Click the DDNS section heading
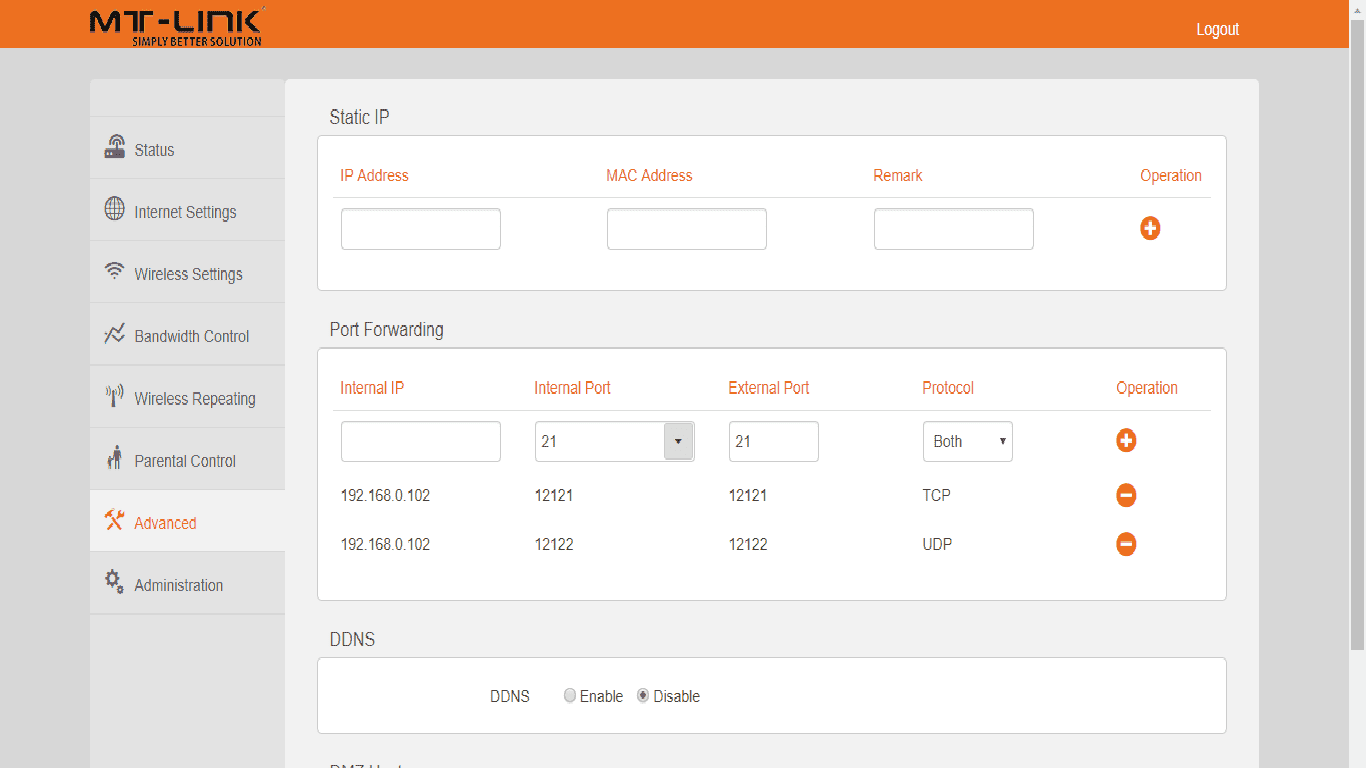Image resolution: width=1366 pixels, height=768 pixels. (x=352, y=639)
